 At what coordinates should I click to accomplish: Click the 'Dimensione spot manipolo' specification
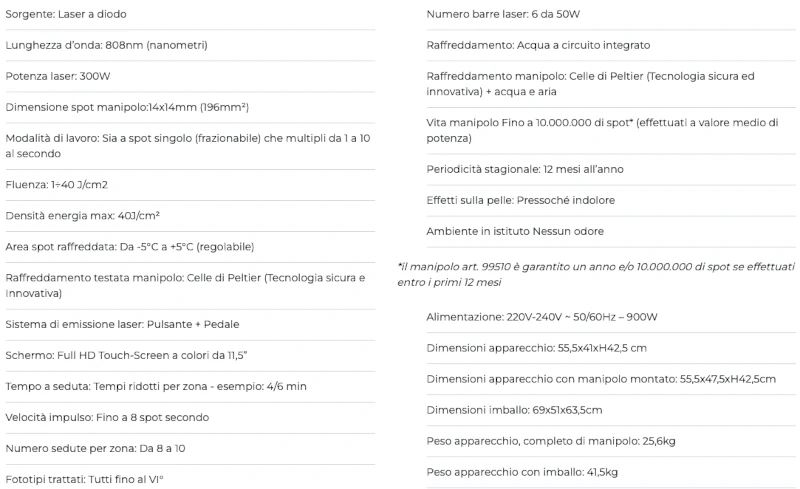pos(127,108)
